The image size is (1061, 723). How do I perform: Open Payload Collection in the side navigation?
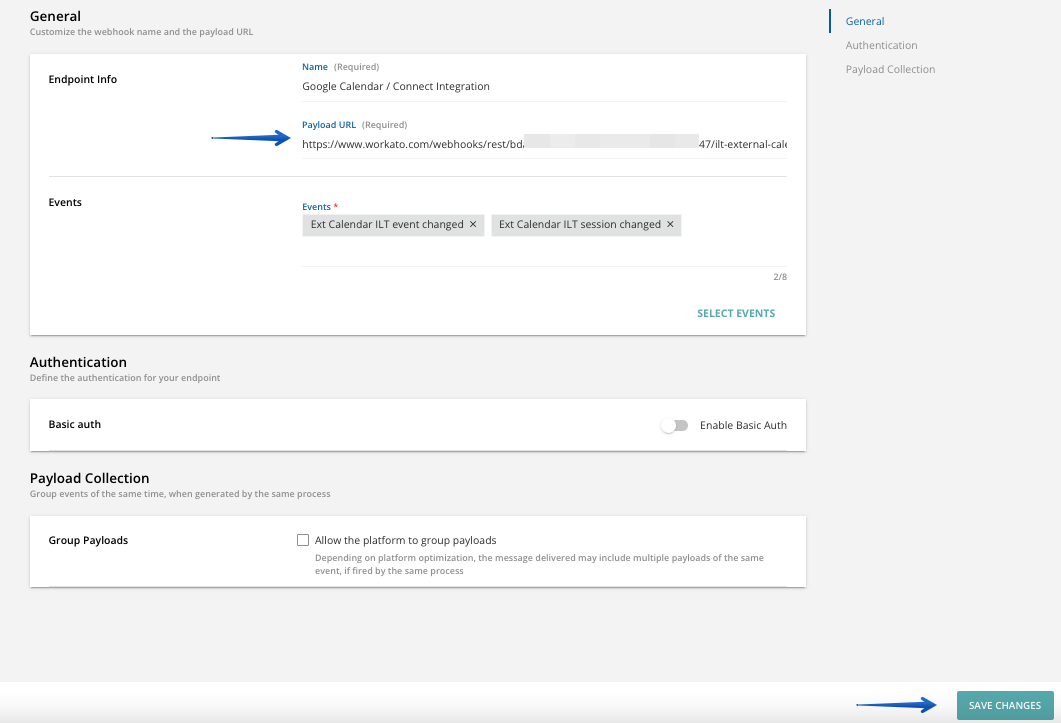click(x=890, y=69)
